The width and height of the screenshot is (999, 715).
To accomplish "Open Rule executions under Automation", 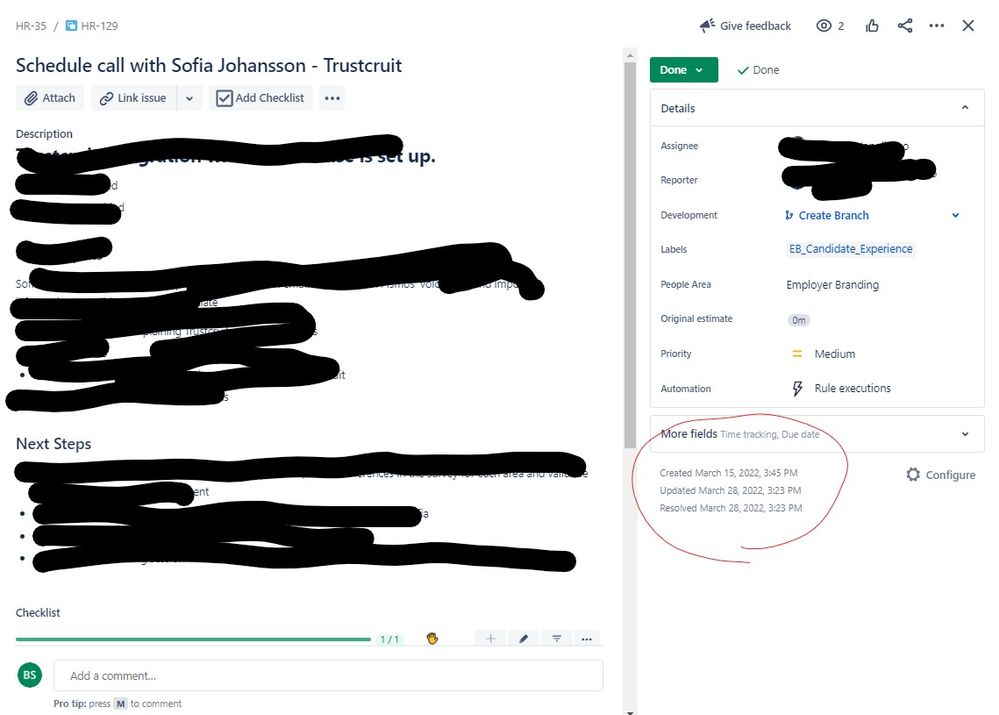I will [x=852, y=388].
